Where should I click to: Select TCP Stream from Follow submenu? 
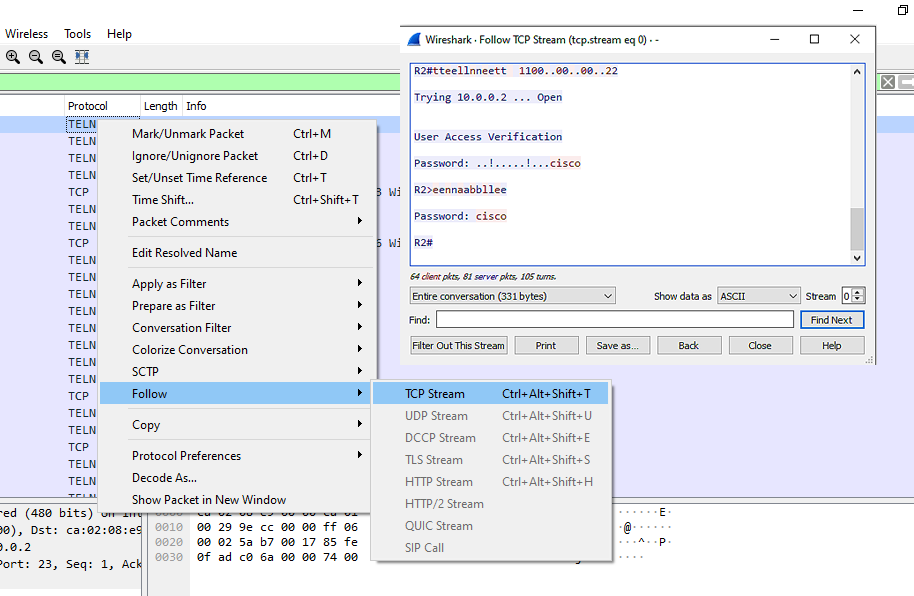(435, 394)
